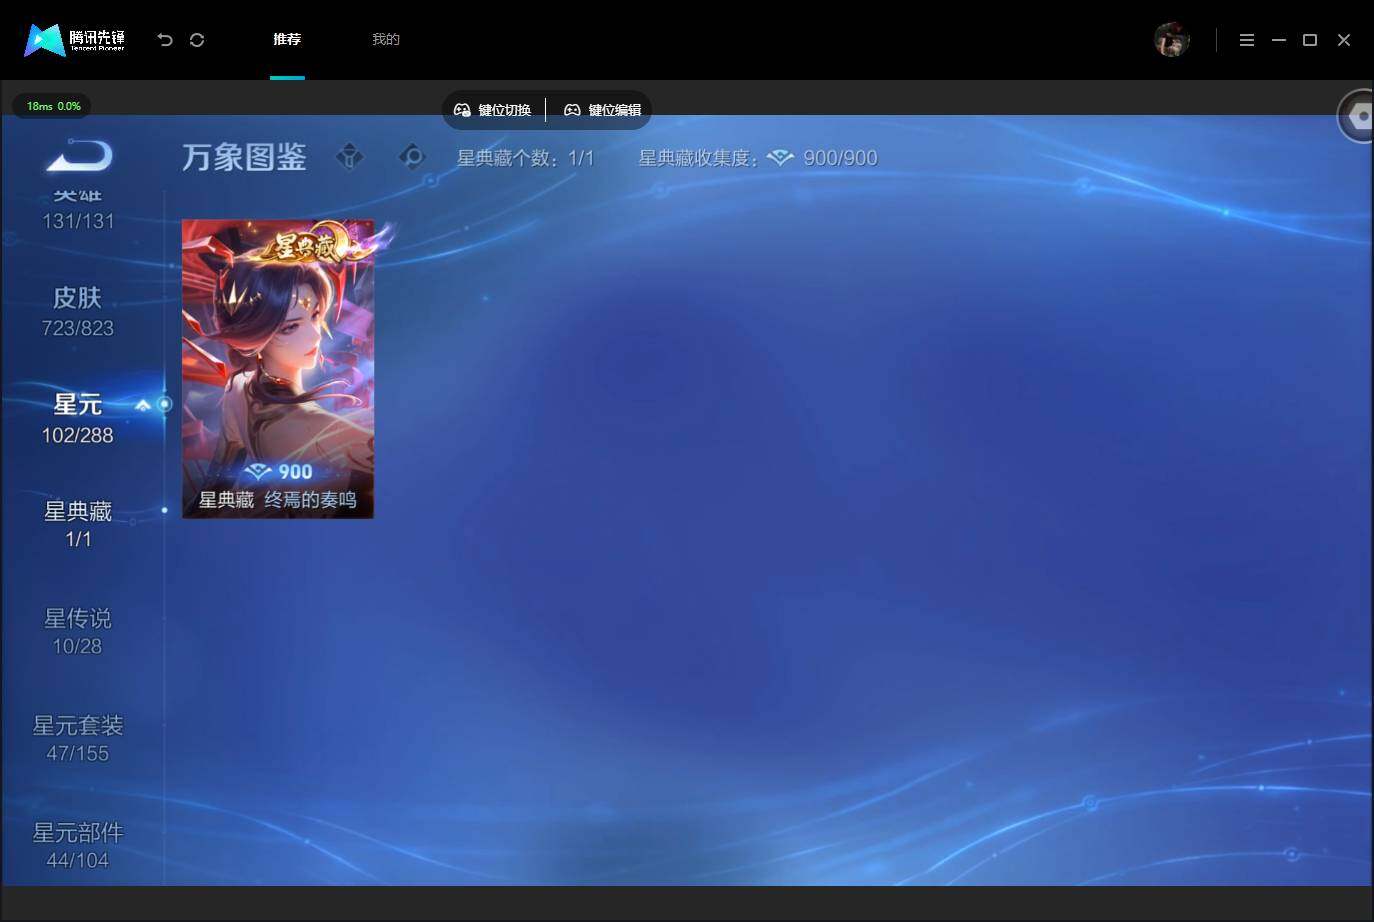Collapse the 星元 category arrow
This screenshot has width=1374, height=922.
tap(142, 405)
